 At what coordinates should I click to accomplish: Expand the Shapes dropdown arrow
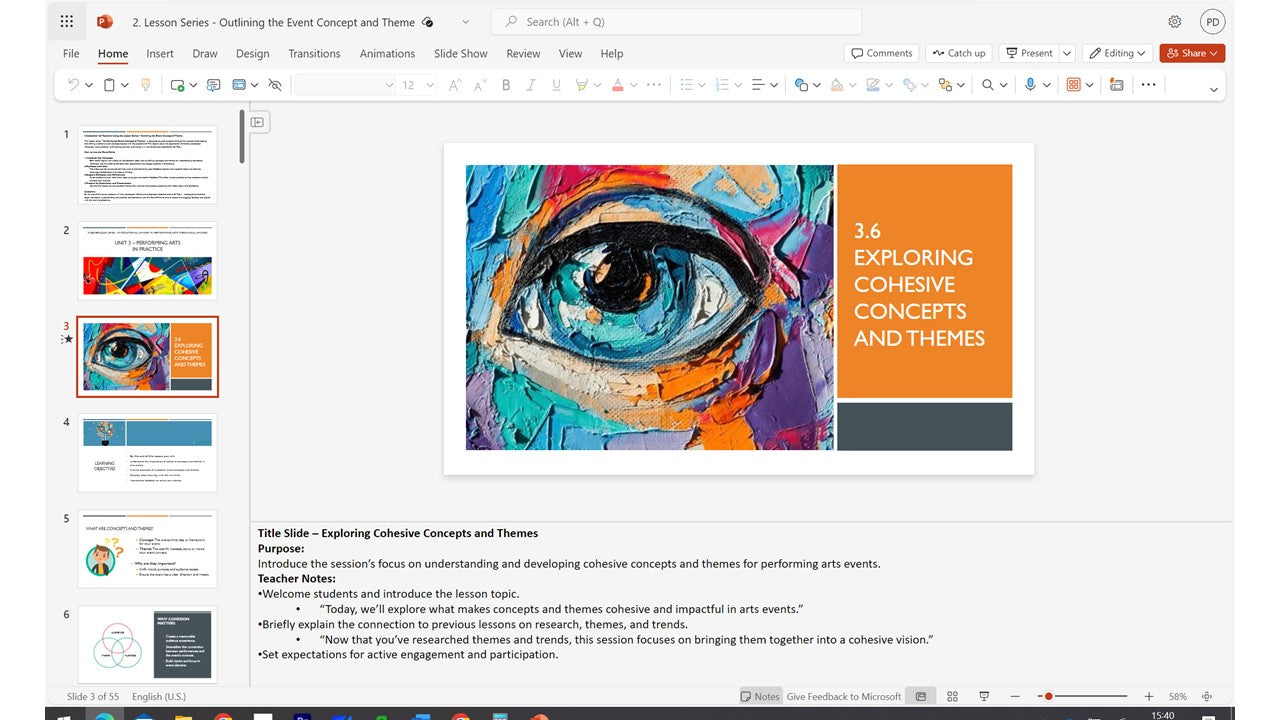point(817,85)
